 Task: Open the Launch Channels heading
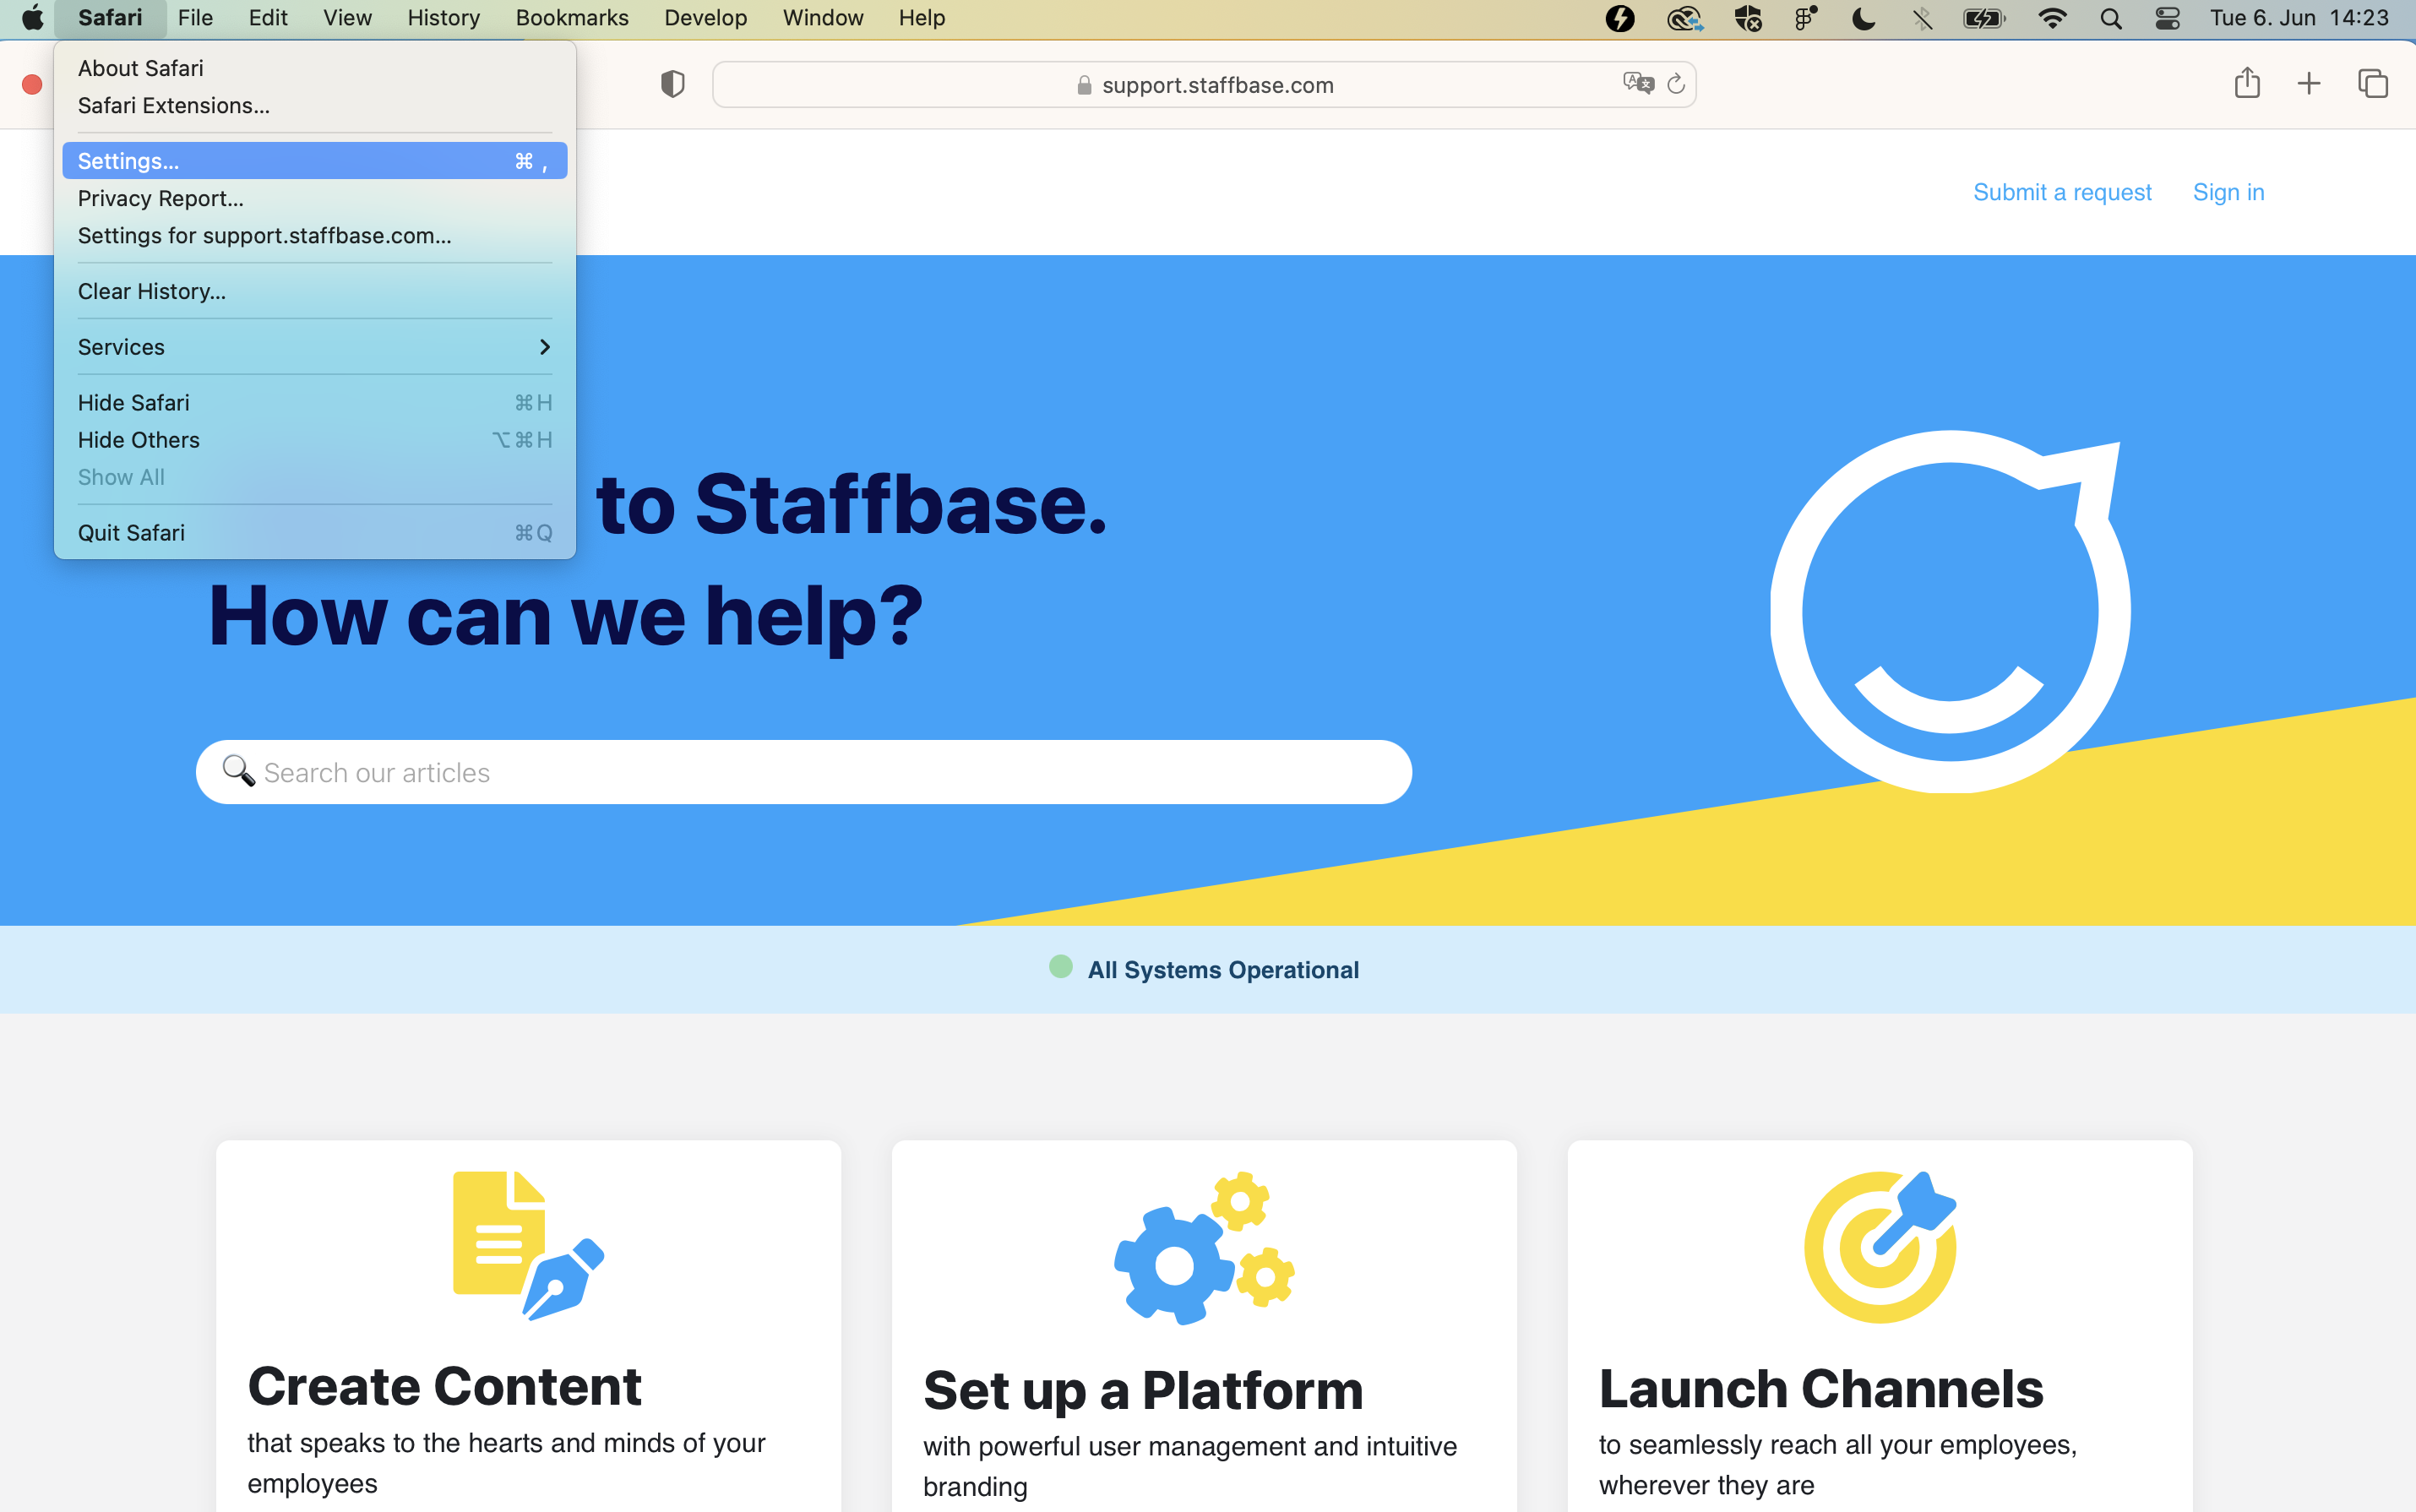[1821, 1388]
